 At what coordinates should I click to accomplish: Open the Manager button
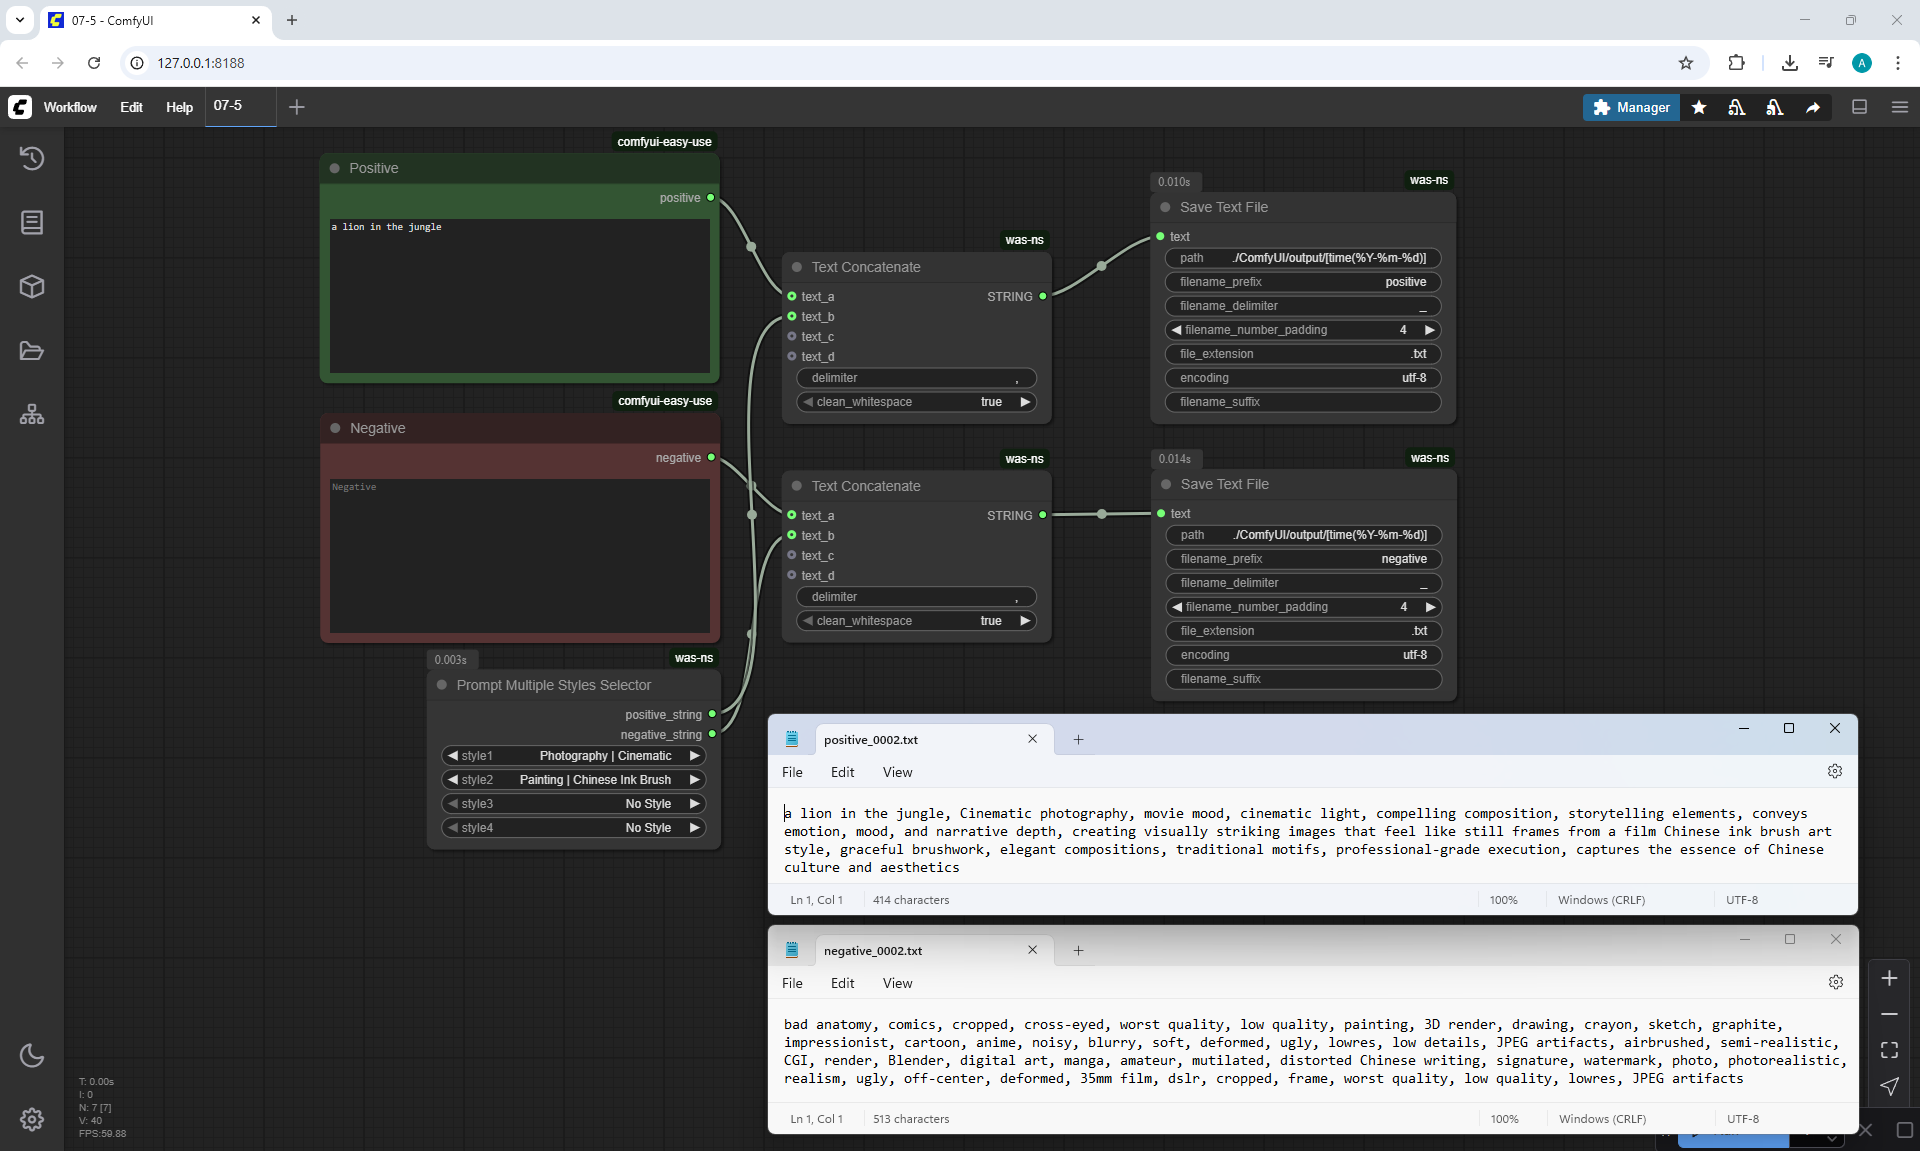(x=1630, y=107)
